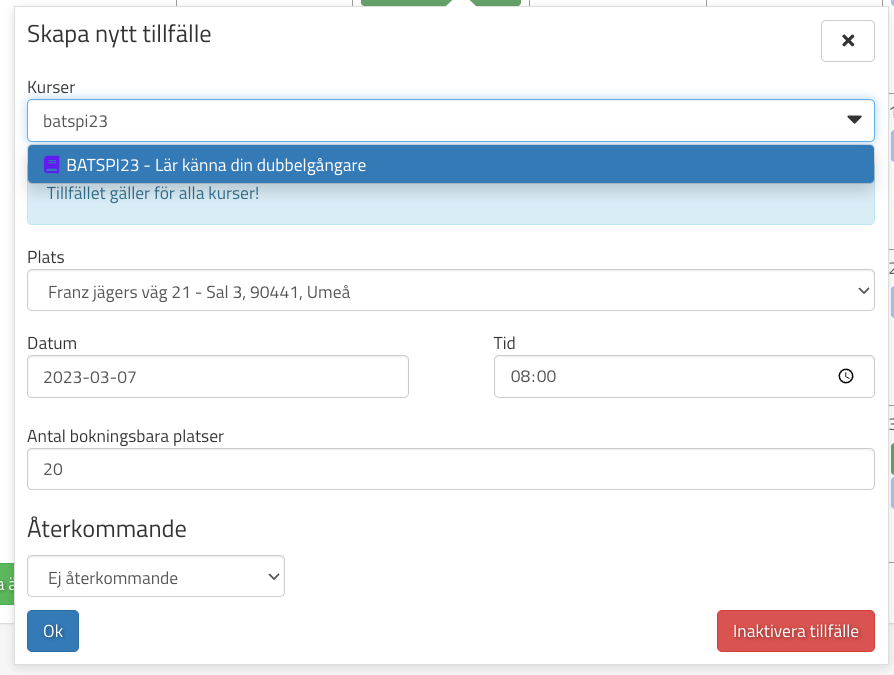The image size is (894, 675).
Task: Click Antal bokningsbara platser field with 20
Action: pyautogui.click(x=450, y=469)
